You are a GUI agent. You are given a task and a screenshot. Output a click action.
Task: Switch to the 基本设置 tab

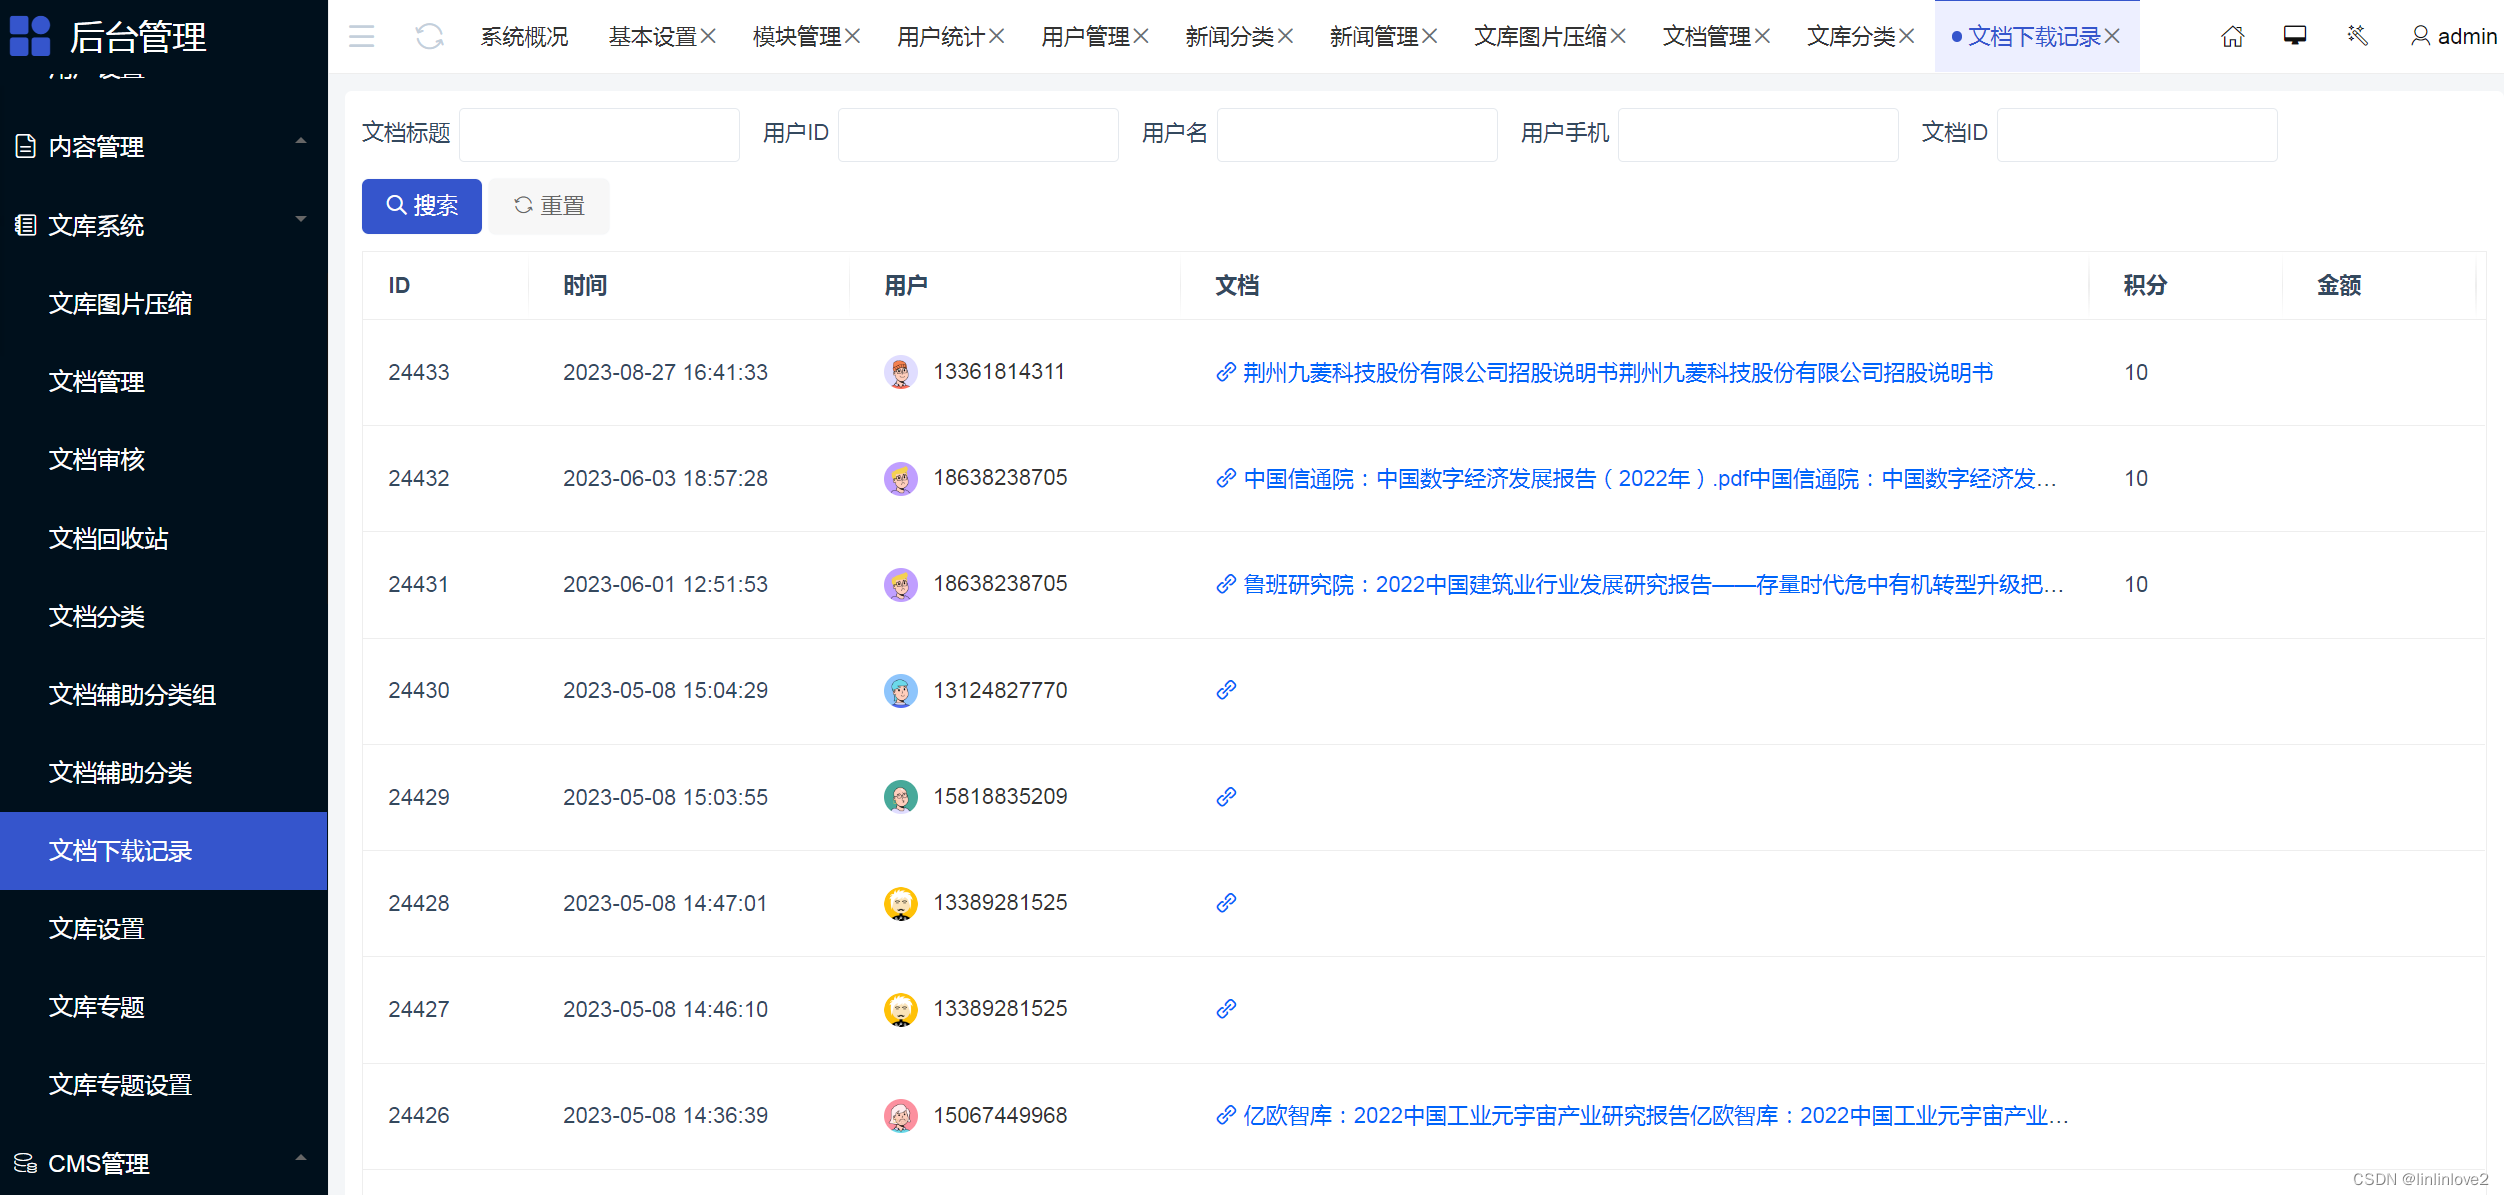pos(652,37)
